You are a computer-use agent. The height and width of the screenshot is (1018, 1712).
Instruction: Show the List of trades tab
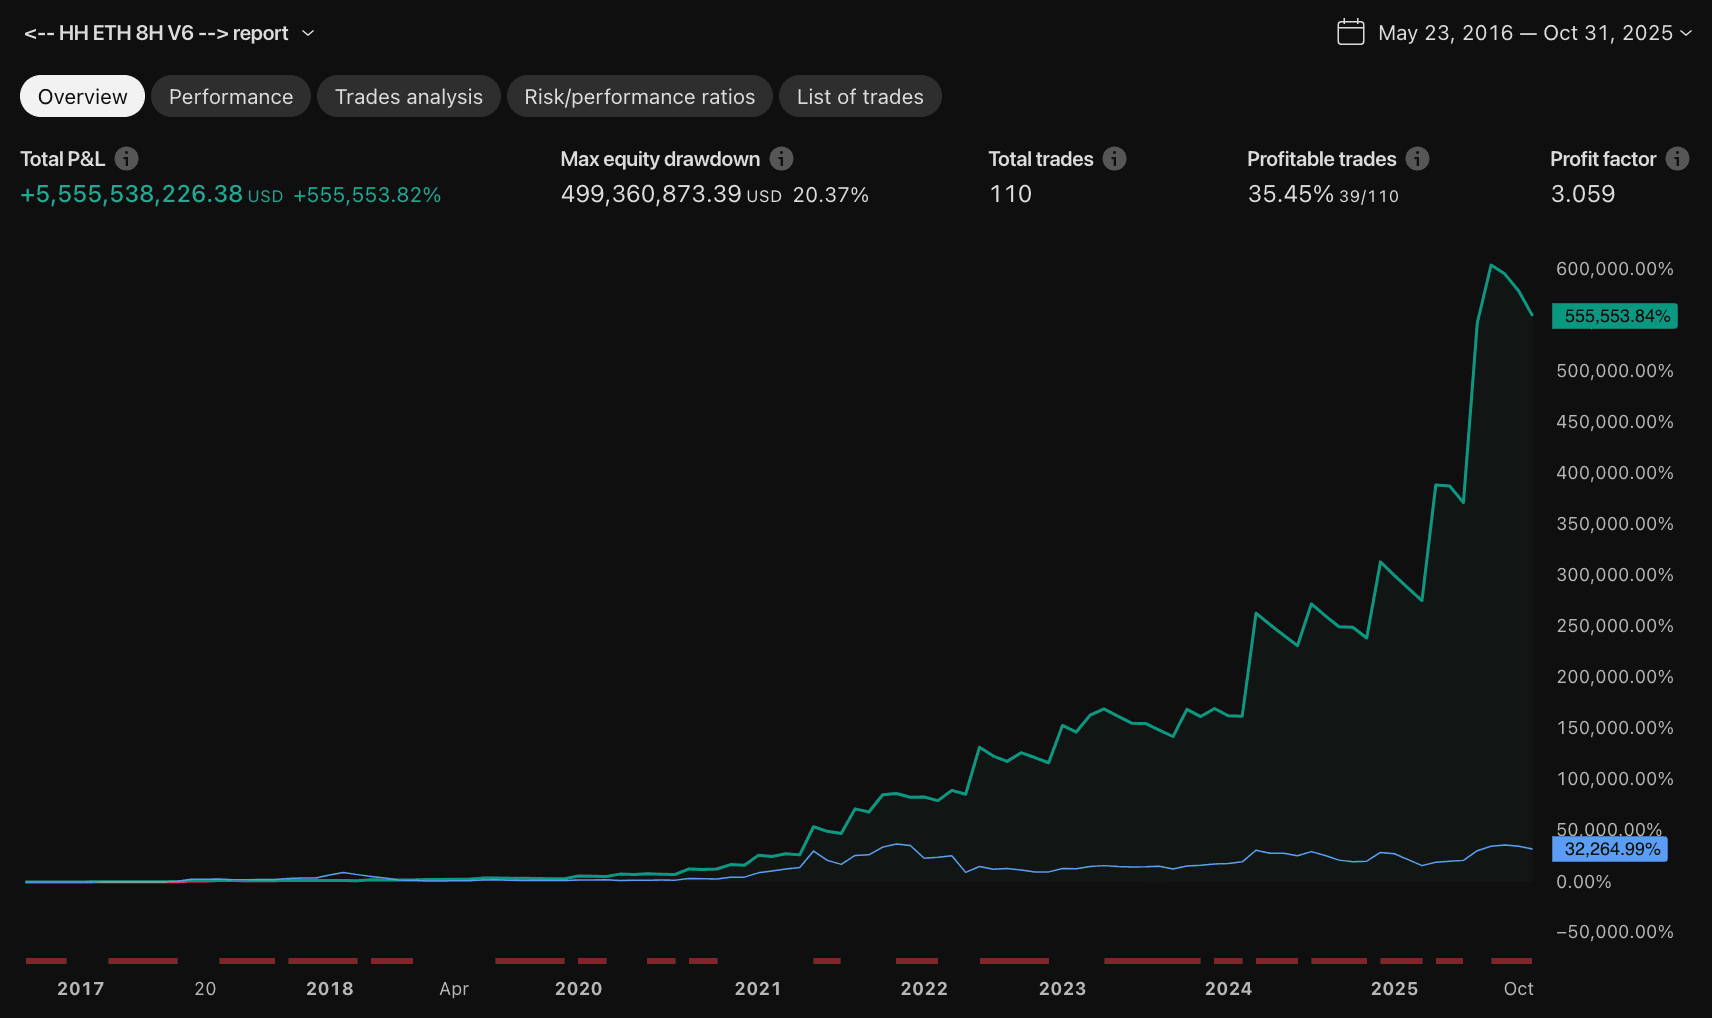click(x=860, y=97)
